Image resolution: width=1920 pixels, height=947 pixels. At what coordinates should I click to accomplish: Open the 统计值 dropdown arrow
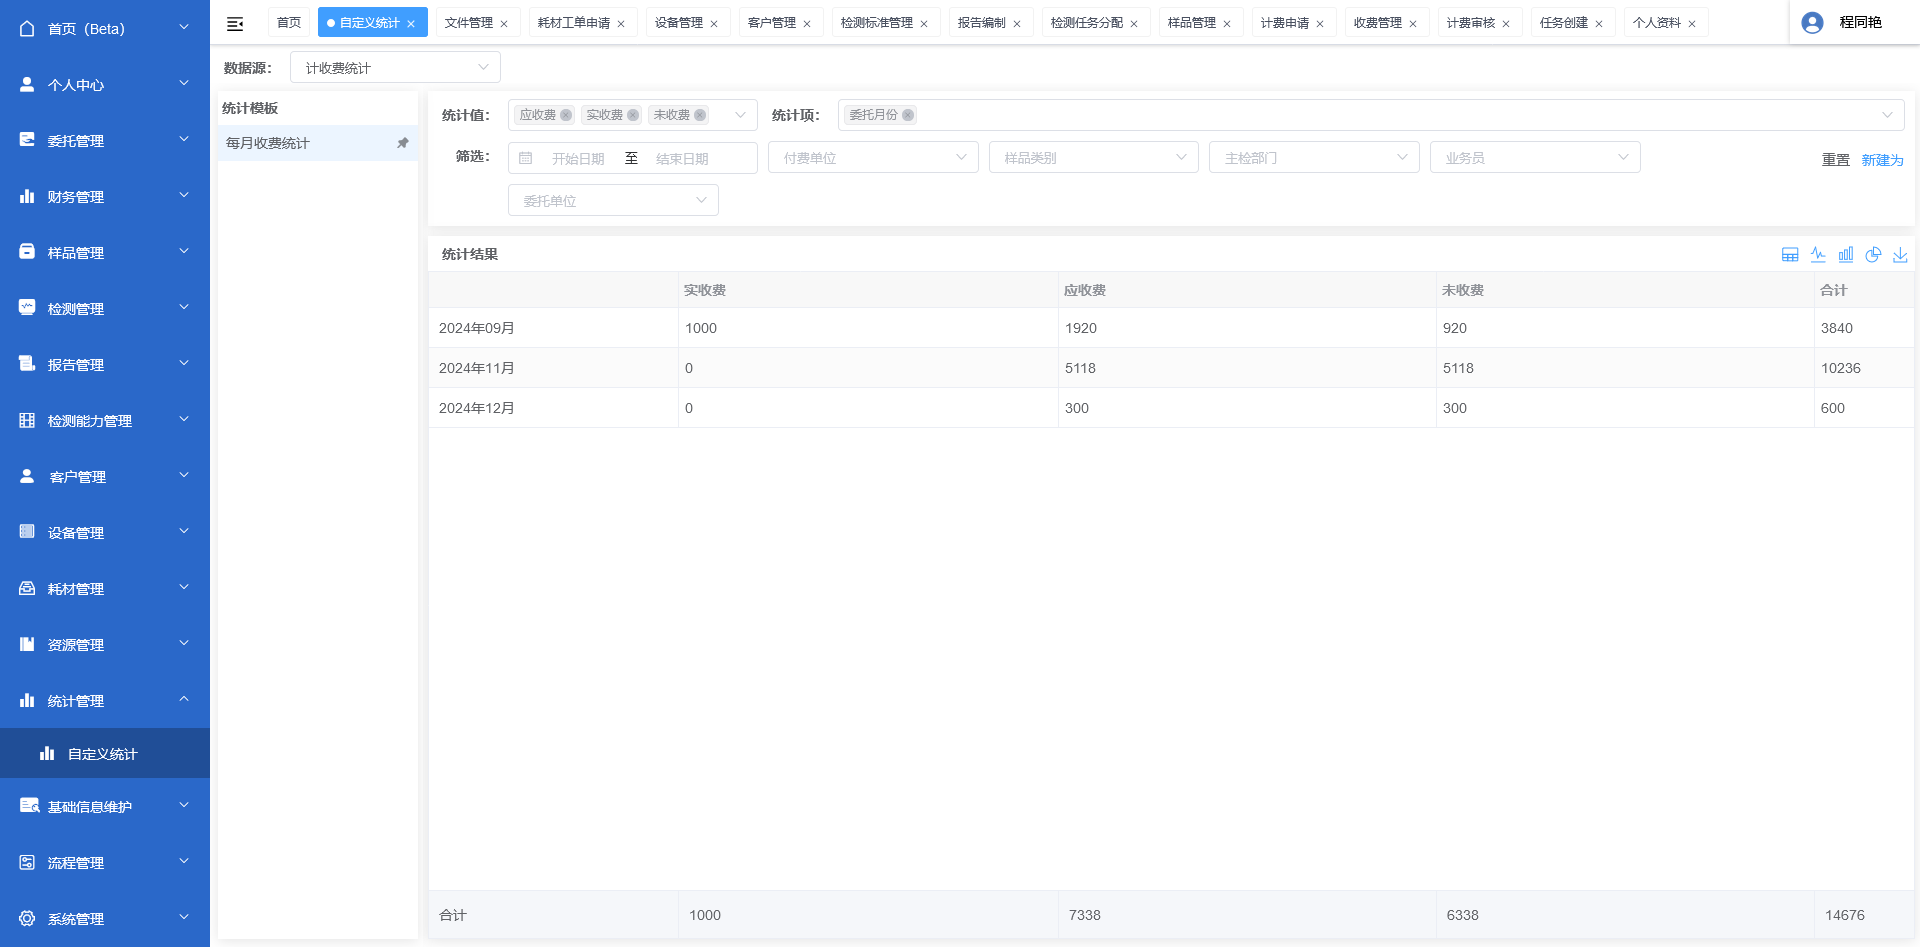740,115
